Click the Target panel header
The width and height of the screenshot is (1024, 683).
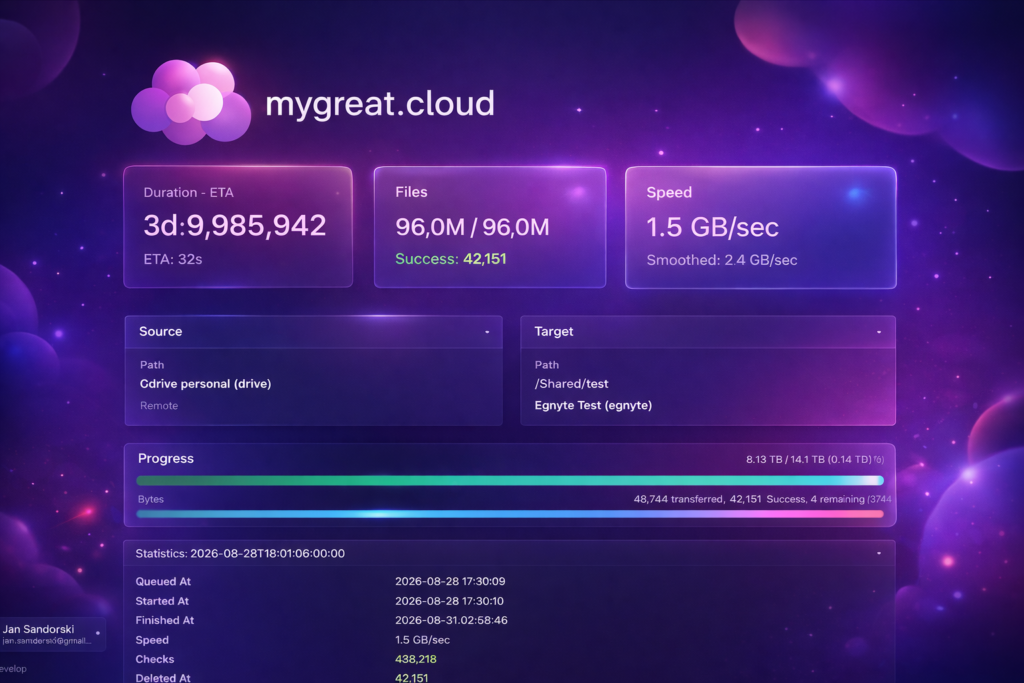tap(700, 331)
